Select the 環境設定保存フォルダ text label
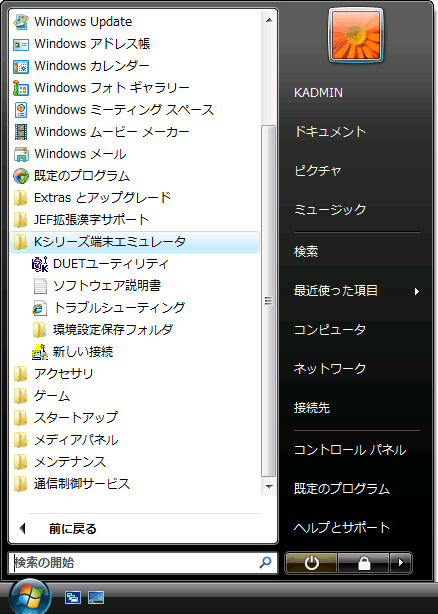 [x=113, y=330]
